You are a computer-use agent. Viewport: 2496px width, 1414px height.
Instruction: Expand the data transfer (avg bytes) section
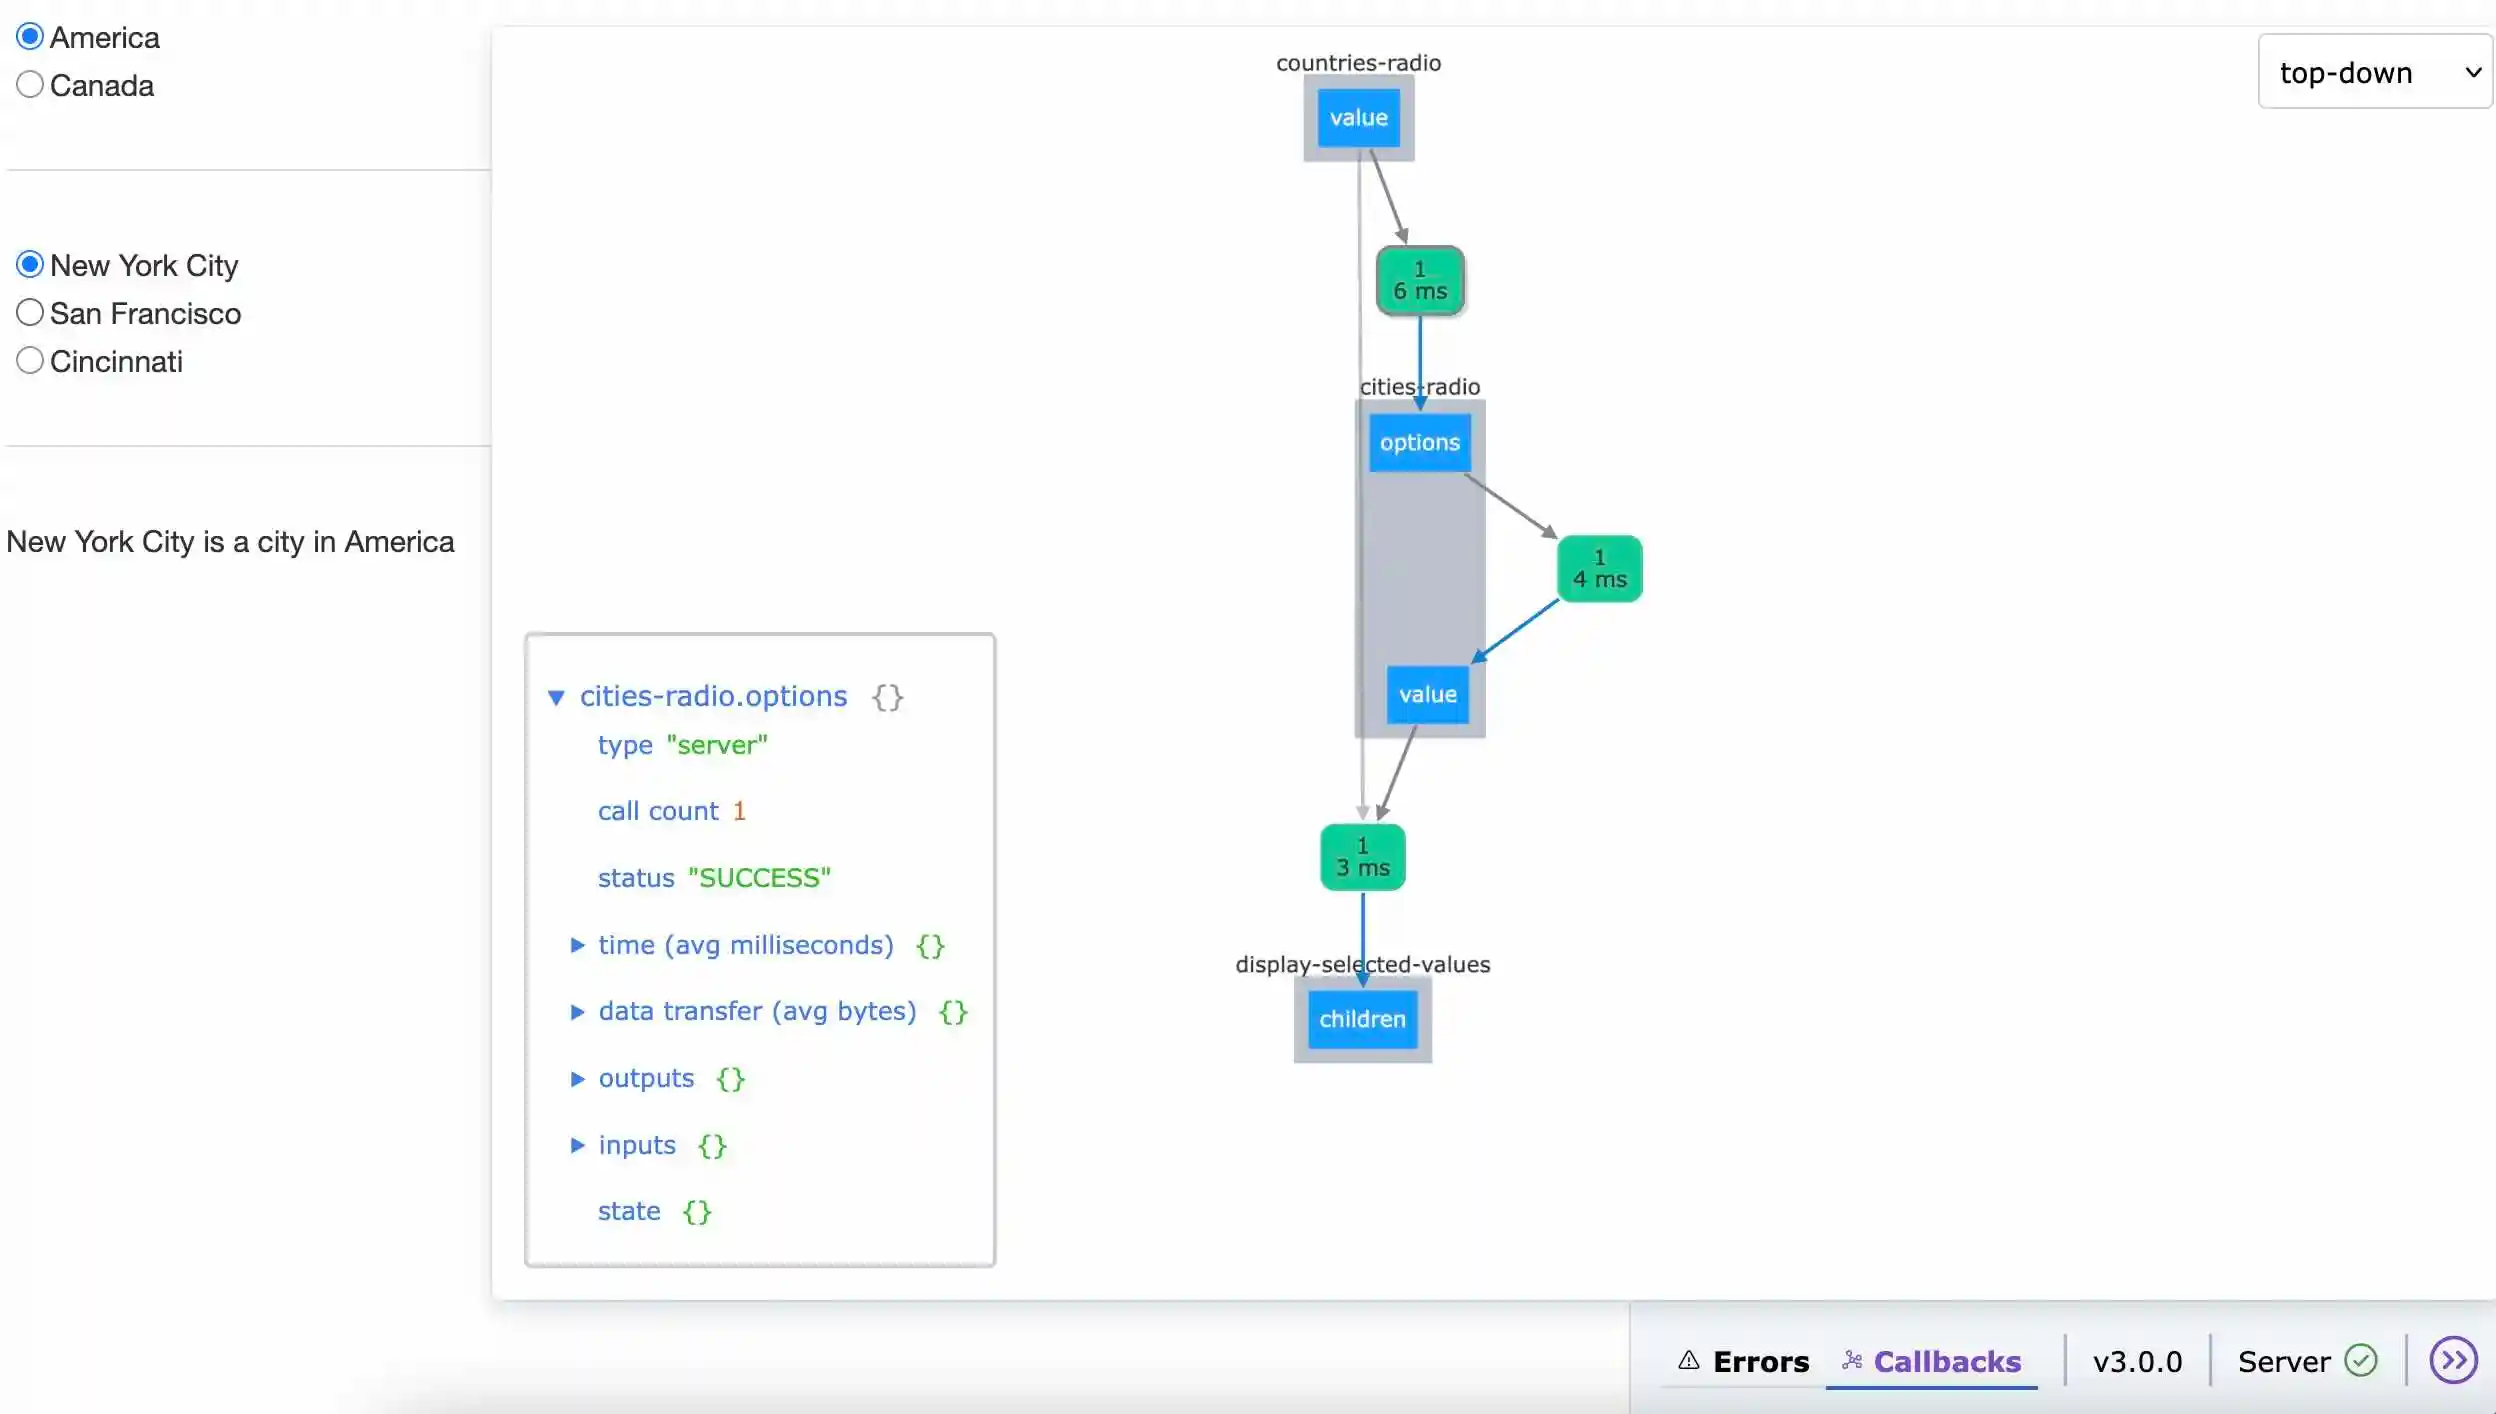(x=577, y=1011)
